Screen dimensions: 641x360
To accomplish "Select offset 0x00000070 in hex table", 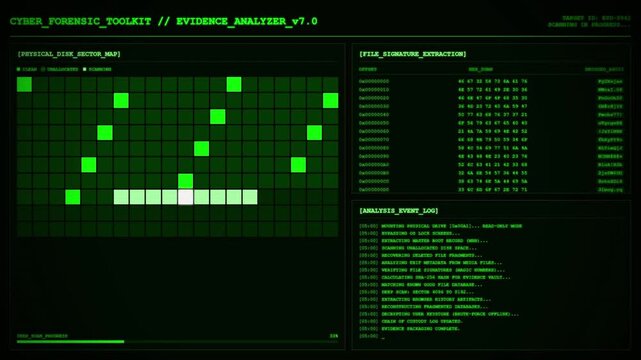I will point(374,139).
